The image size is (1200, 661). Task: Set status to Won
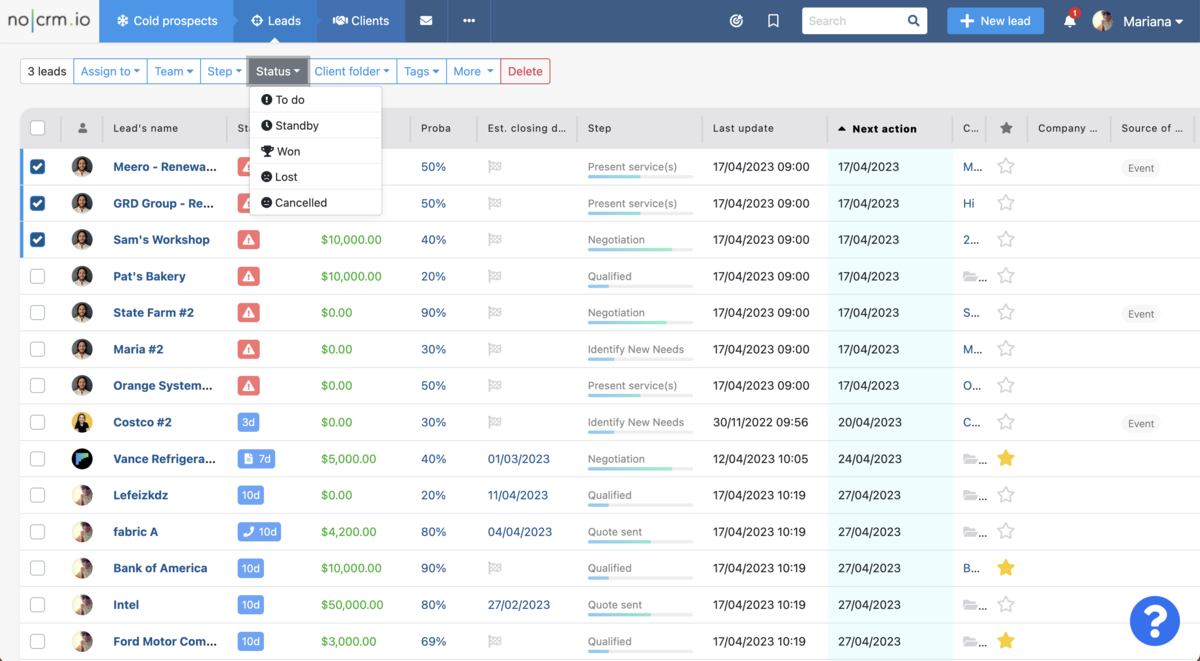(315, 151)
